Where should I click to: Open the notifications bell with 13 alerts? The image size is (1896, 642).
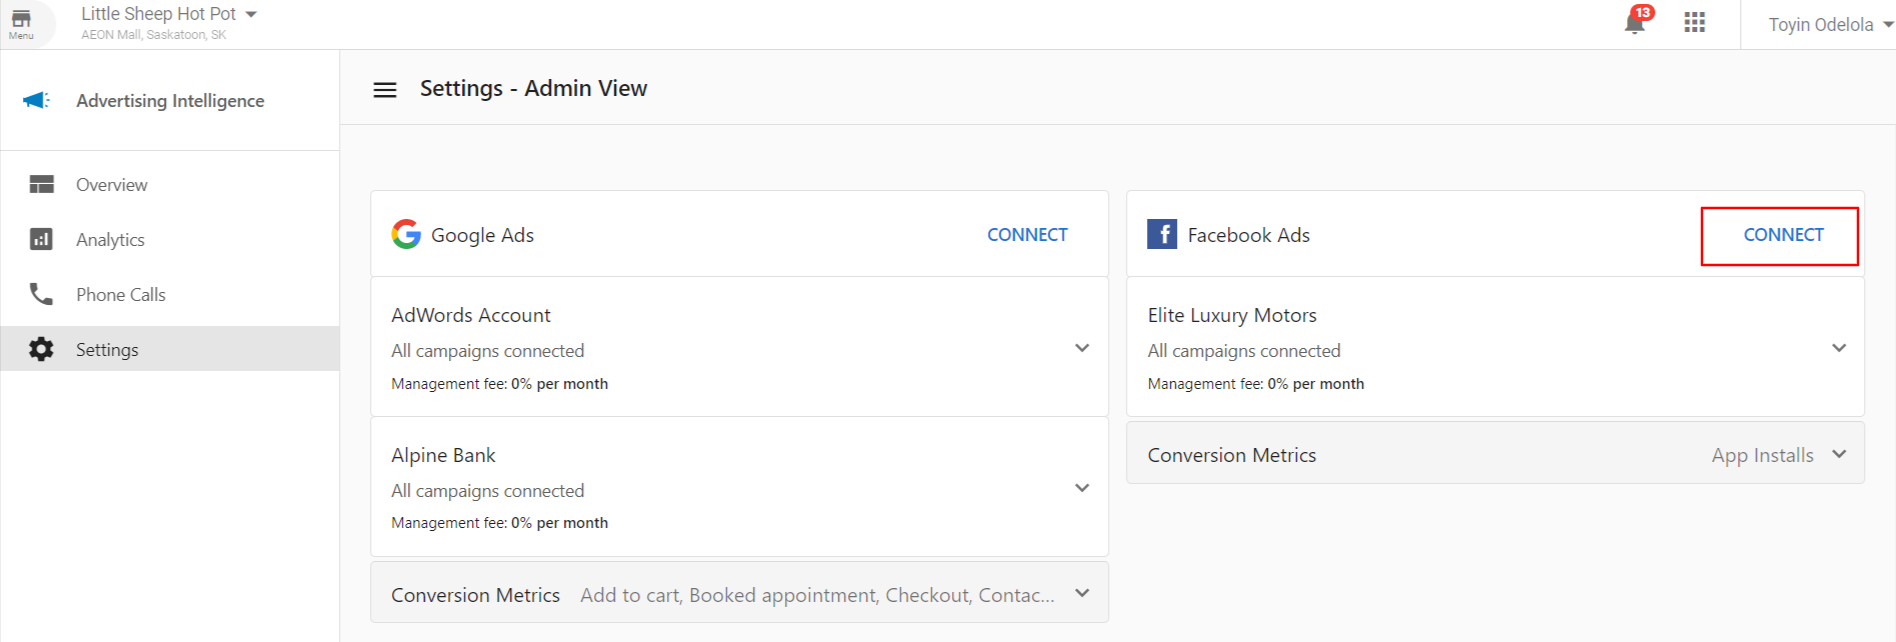[1634, 23]
